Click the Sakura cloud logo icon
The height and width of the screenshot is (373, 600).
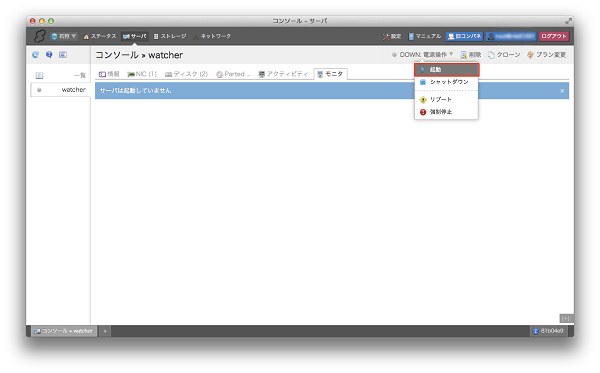click(39, 36)
